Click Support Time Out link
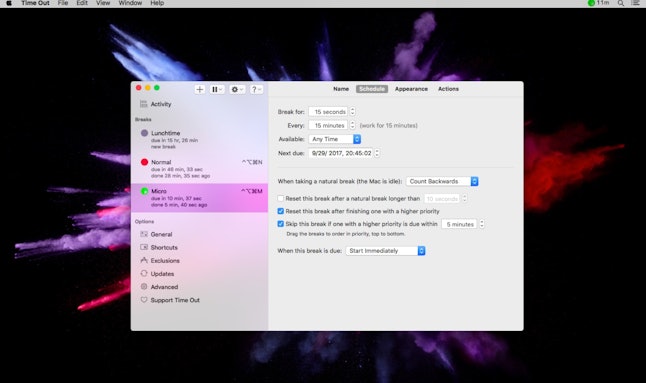 [x=175, y=300]
